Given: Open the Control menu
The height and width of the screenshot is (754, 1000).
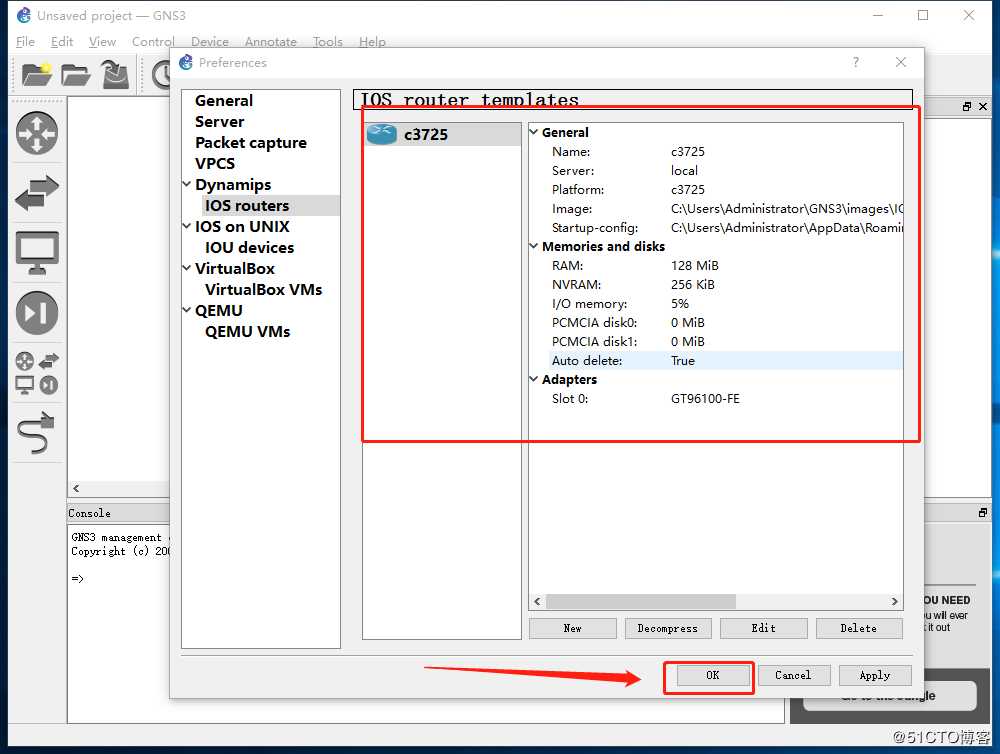Looking at the screenshot, I should 153,42.
